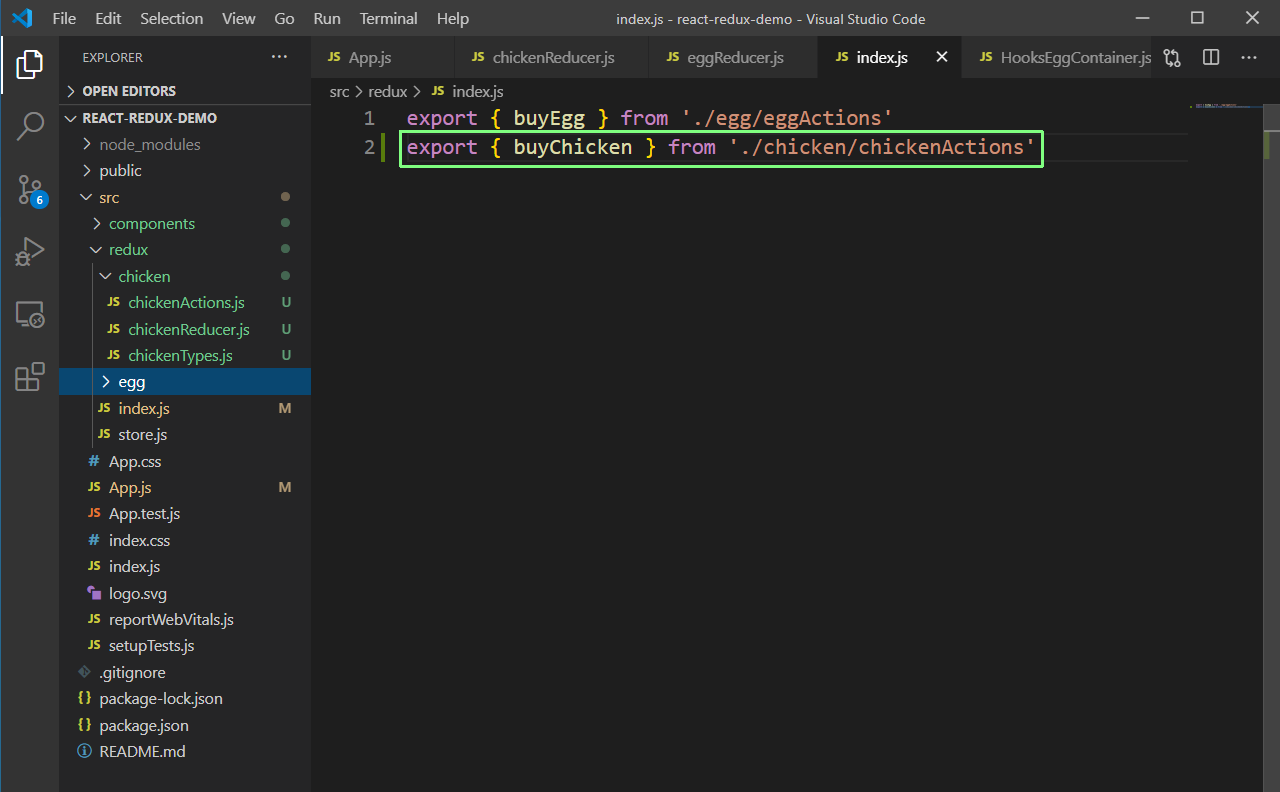Expand the egg folder

(x=185, y=382)
